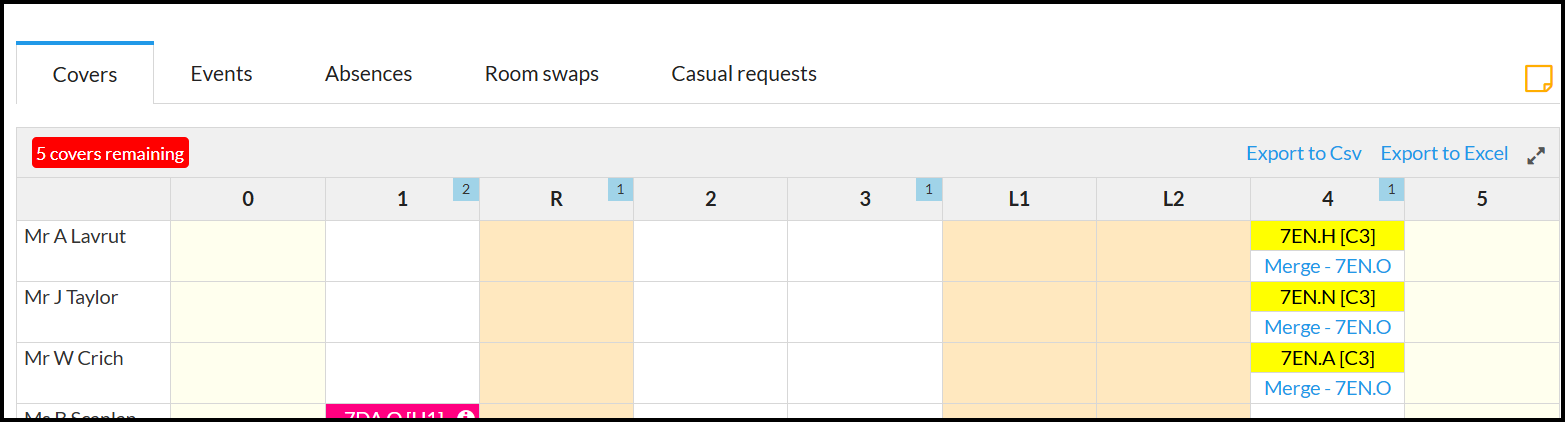Open the Absences tab
1565x422 pixels.
pyautogui.click(x=368, y=74)
